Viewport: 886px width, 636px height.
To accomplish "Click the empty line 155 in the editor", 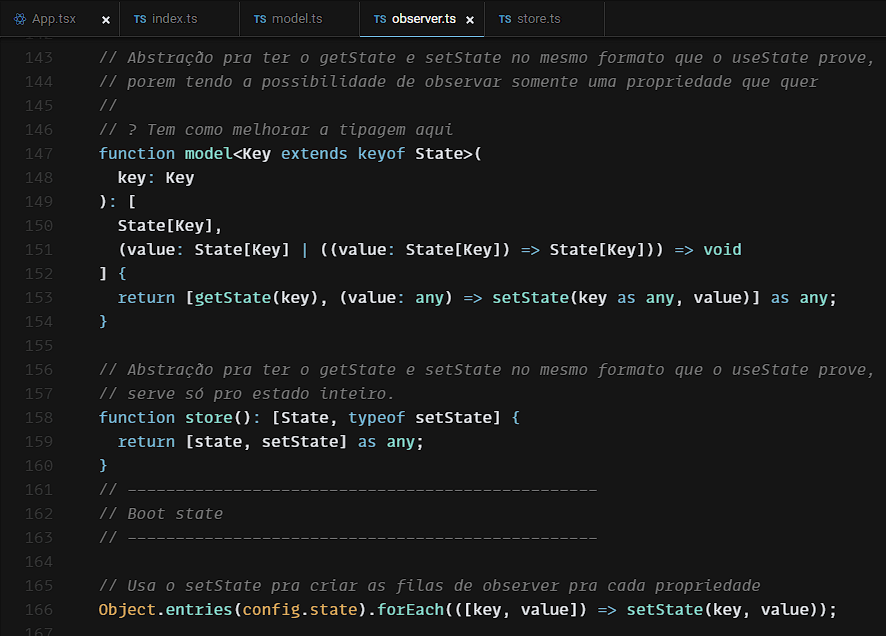I will tap(400, 345).
